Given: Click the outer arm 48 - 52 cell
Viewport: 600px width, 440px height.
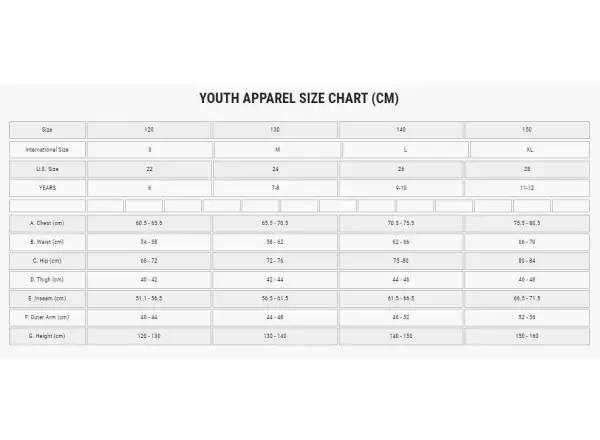Looking at the screenshot, I should coord(401,317).
